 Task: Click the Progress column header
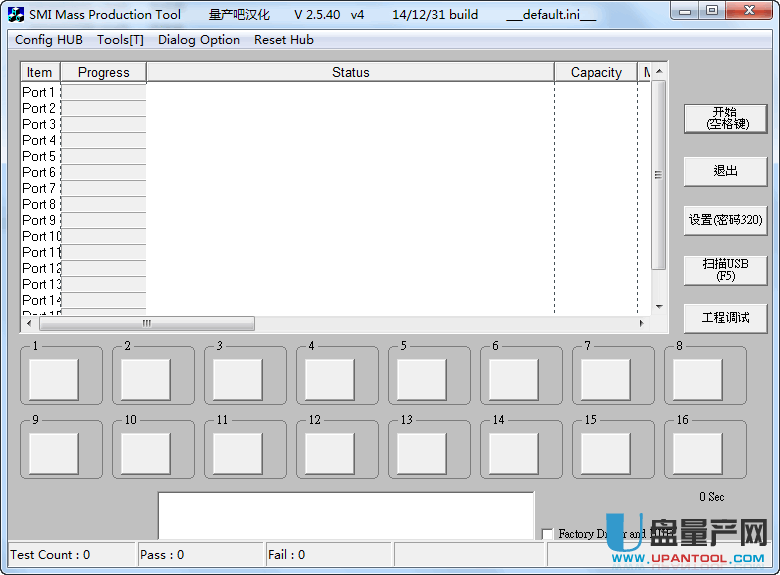click(x=103, y=72)
